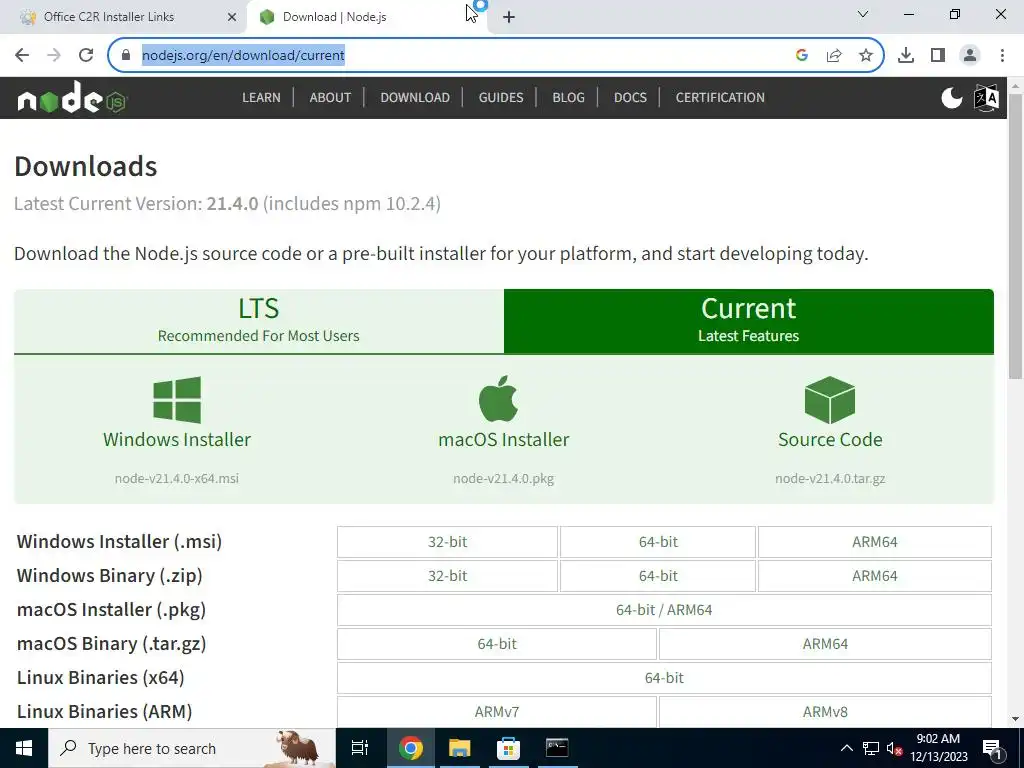
Task: Click the taskbar search box
Action: coord(191,748)
